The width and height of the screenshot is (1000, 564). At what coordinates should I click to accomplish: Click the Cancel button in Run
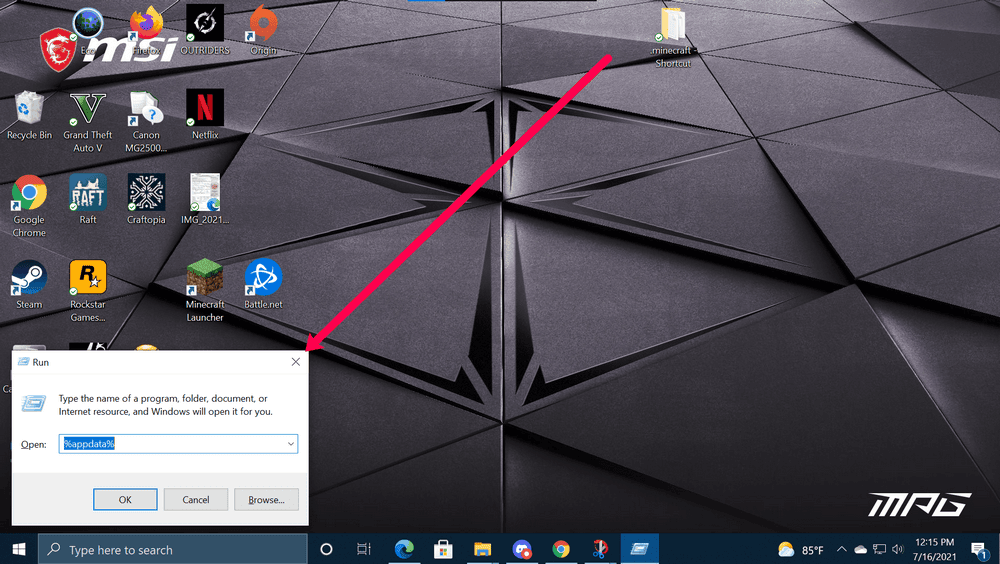tap(195, 499)
